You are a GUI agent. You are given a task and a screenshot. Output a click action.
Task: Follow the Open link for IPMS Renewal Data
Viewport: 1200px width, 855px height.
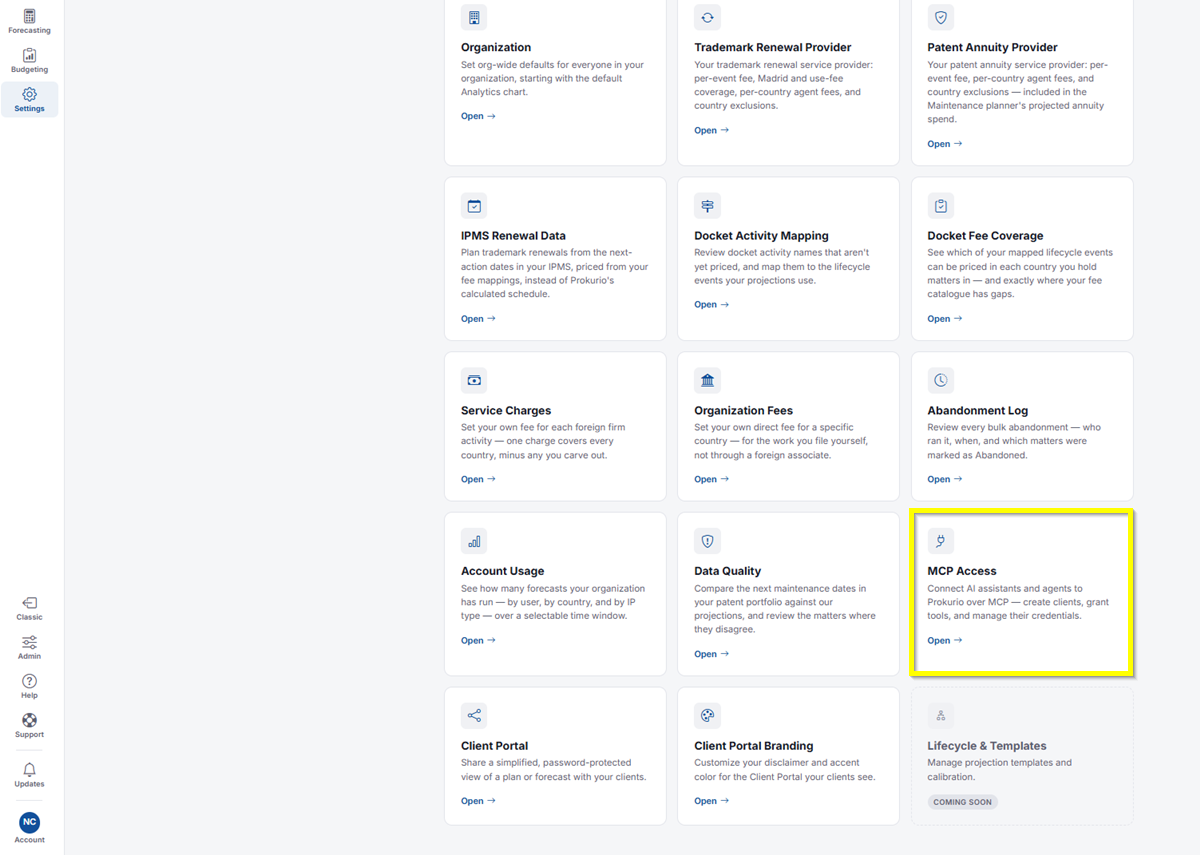[478, 319]
